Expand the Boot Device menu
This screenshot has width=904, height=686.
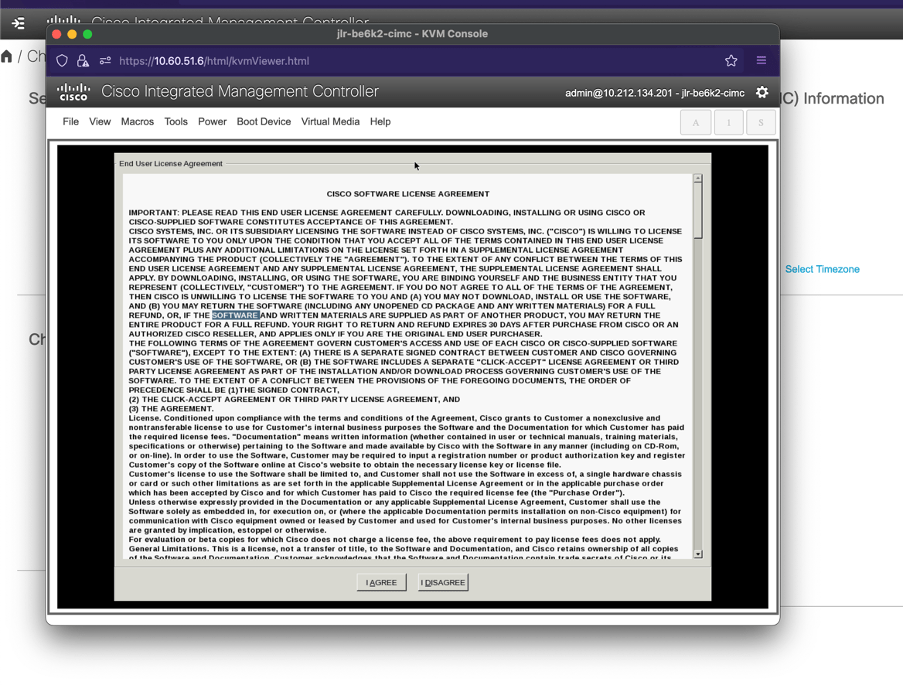(264, 122)
